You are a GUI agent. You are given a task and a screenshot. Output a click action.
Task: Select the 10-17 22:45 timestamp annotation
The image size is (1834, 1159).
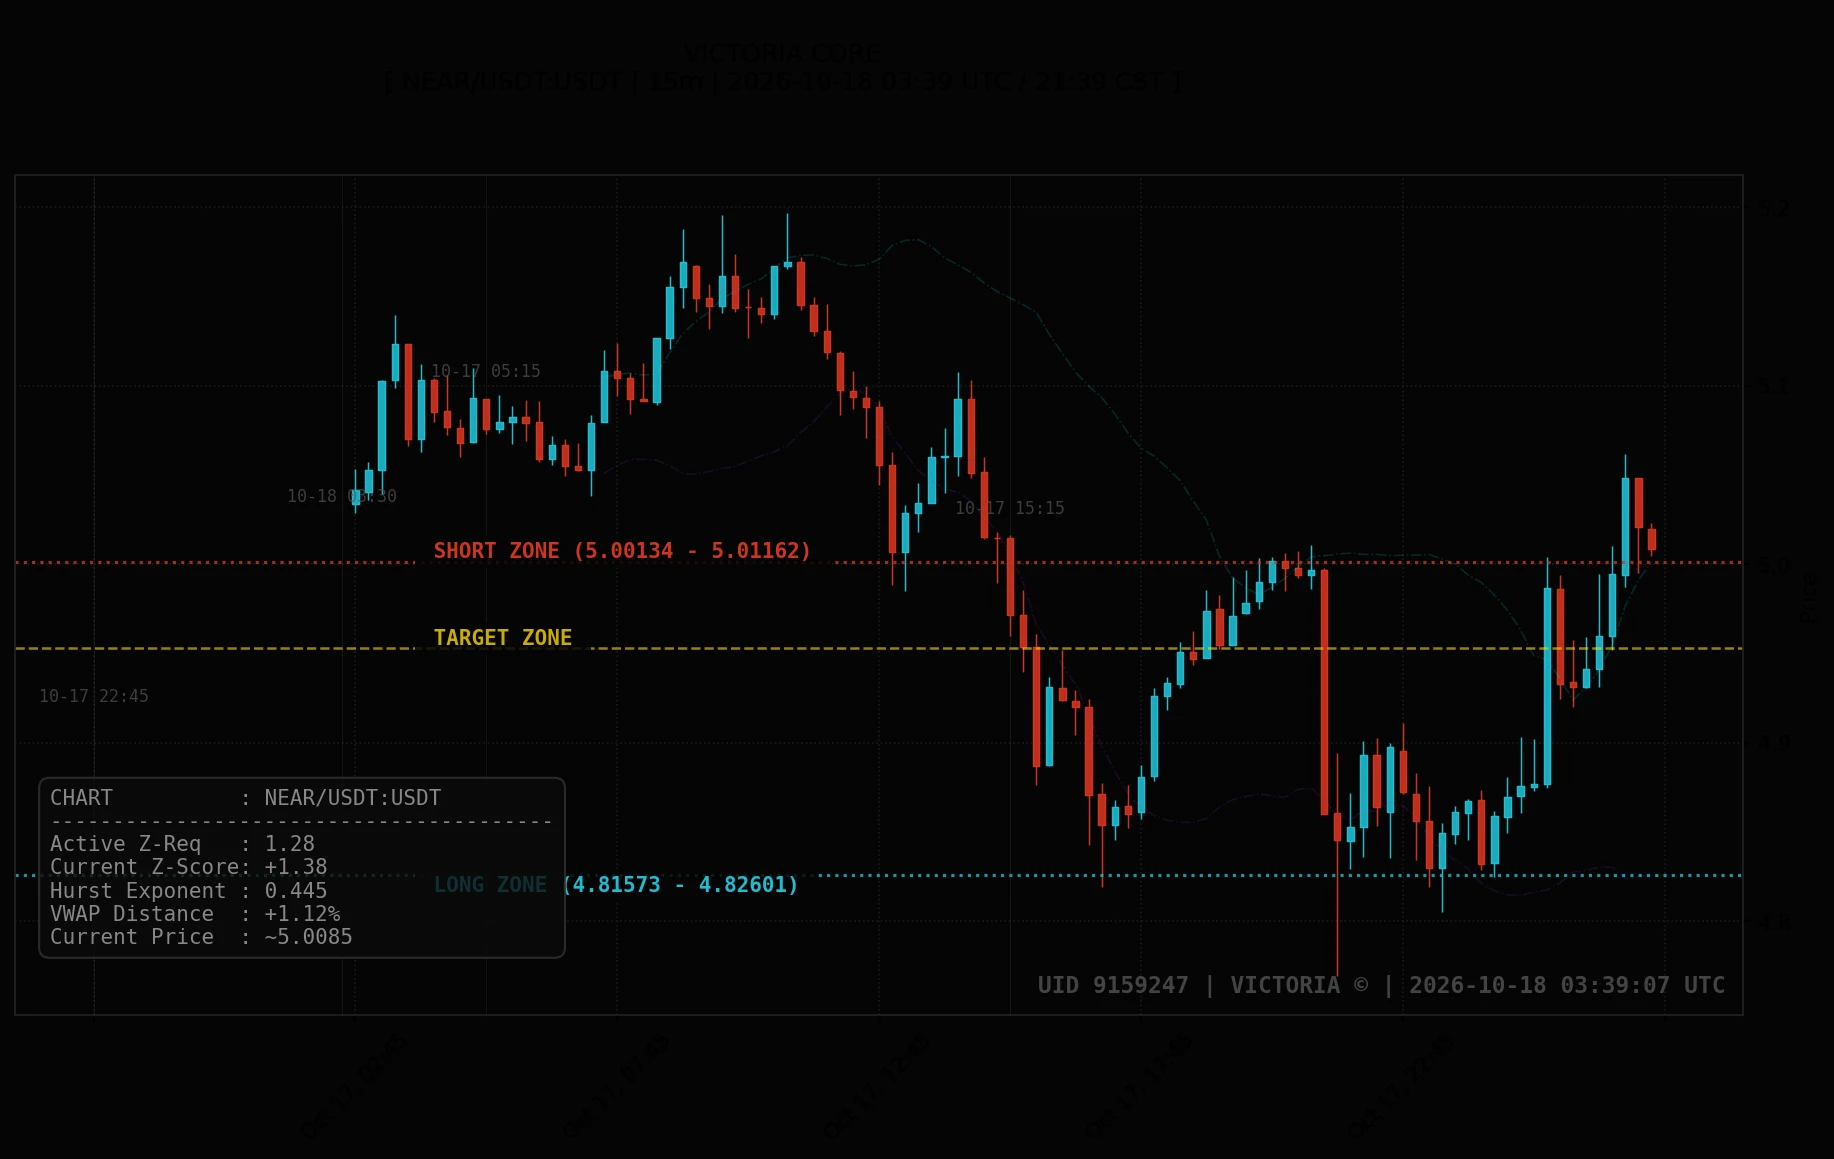[x=94, y=696]
